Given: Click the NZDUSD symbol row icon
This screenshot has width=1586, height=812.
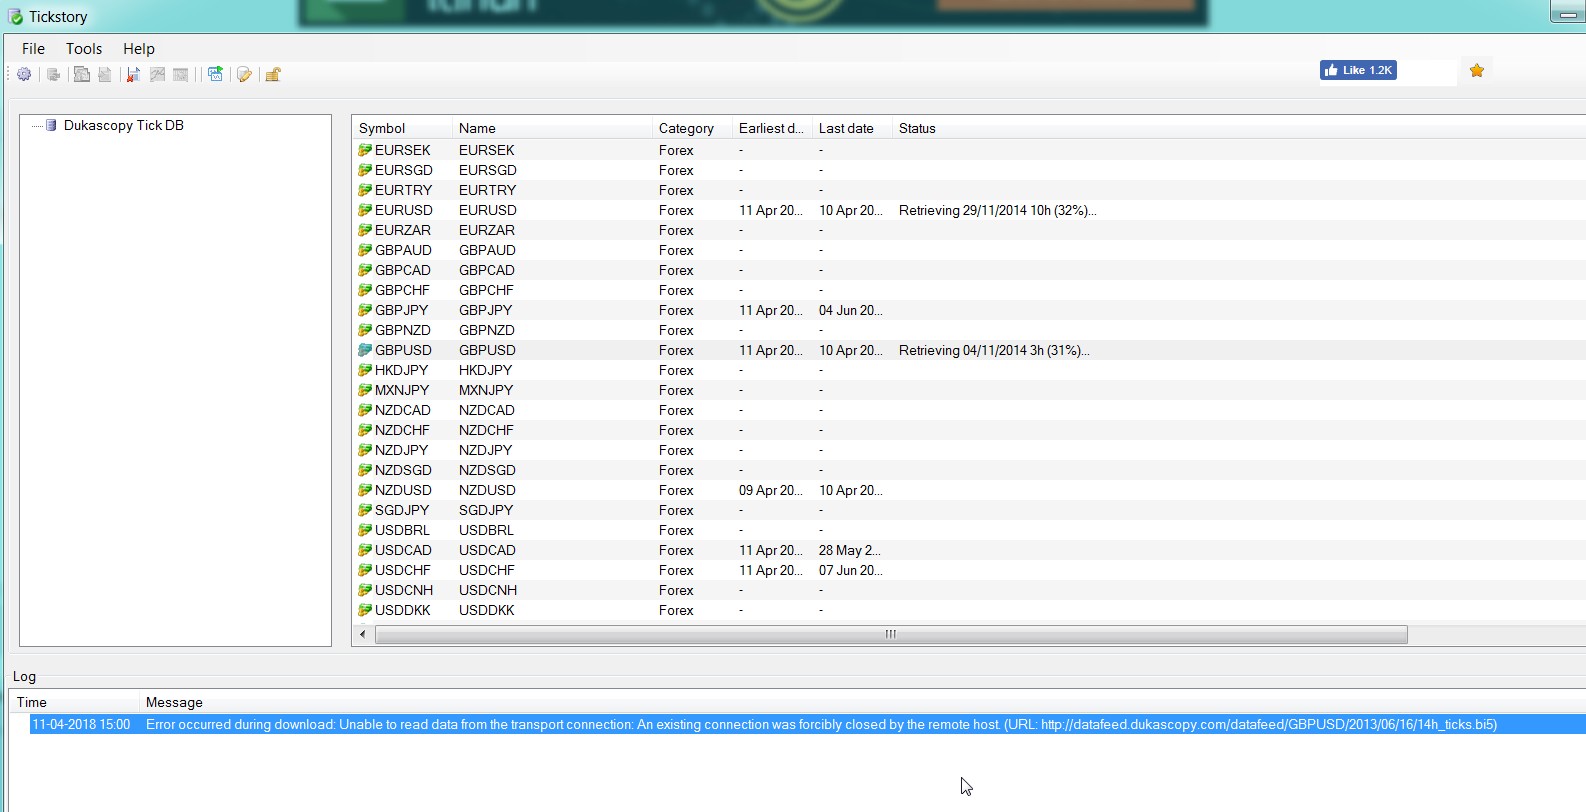Looking at the screenshot, I should (365, 490).
